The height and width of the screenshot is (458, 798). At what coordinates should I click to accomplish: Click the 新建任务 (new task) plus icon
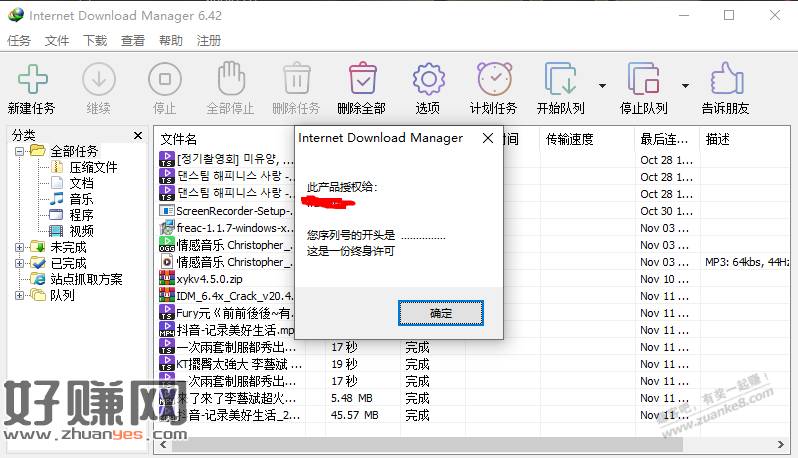tap(32, 79)
